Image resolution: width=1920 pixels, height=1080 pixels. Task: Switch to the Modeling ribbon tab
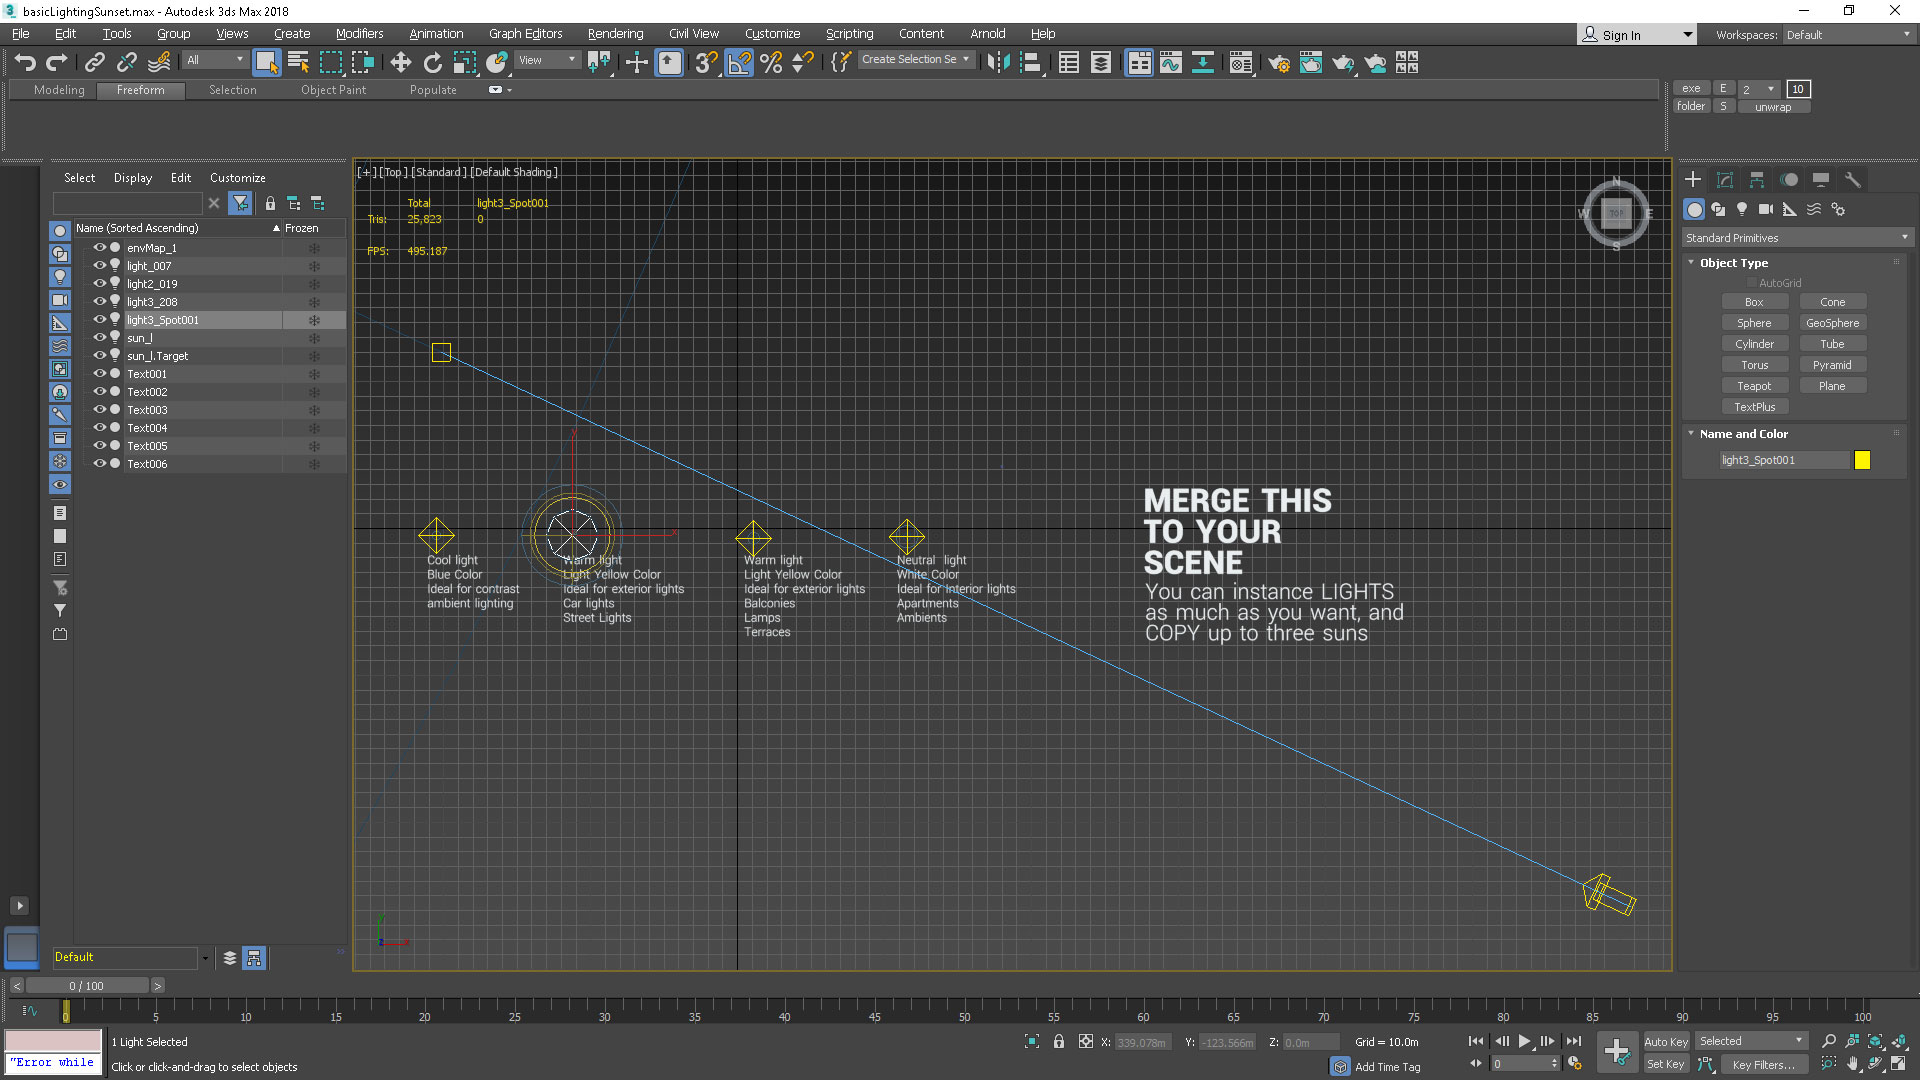coord(59,90)
